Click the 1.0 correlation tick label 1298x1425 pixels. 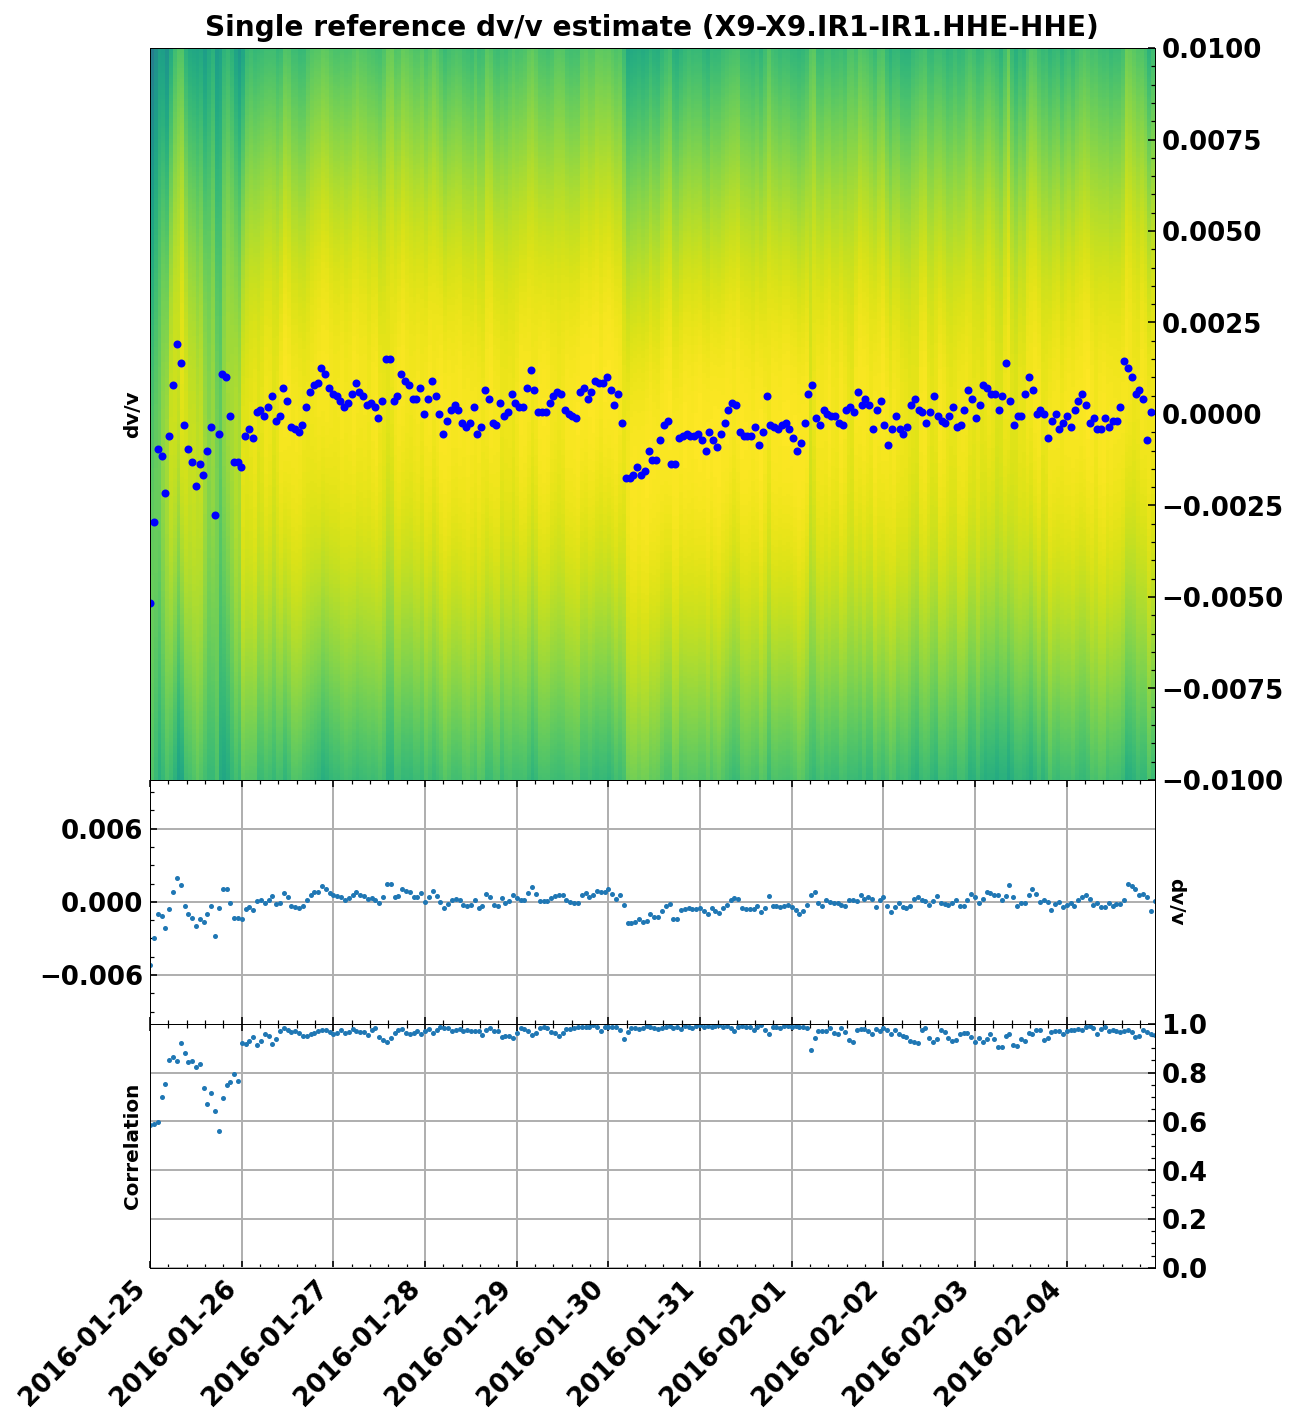1182,1025
